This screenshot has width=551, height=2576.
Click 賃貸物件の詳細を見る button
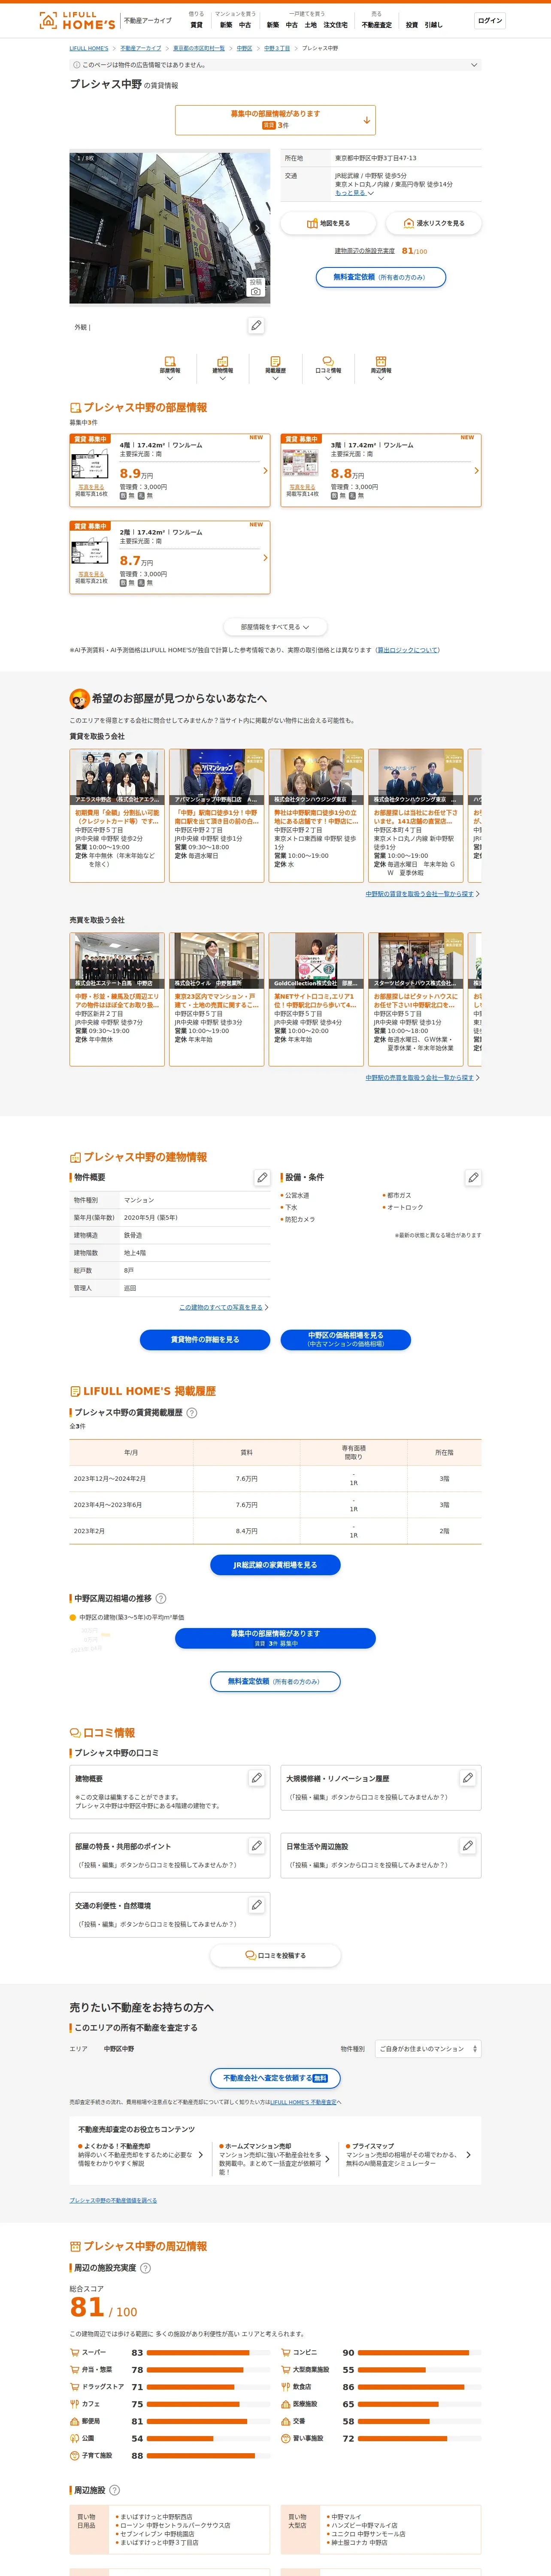click(x=205, y=1339)
